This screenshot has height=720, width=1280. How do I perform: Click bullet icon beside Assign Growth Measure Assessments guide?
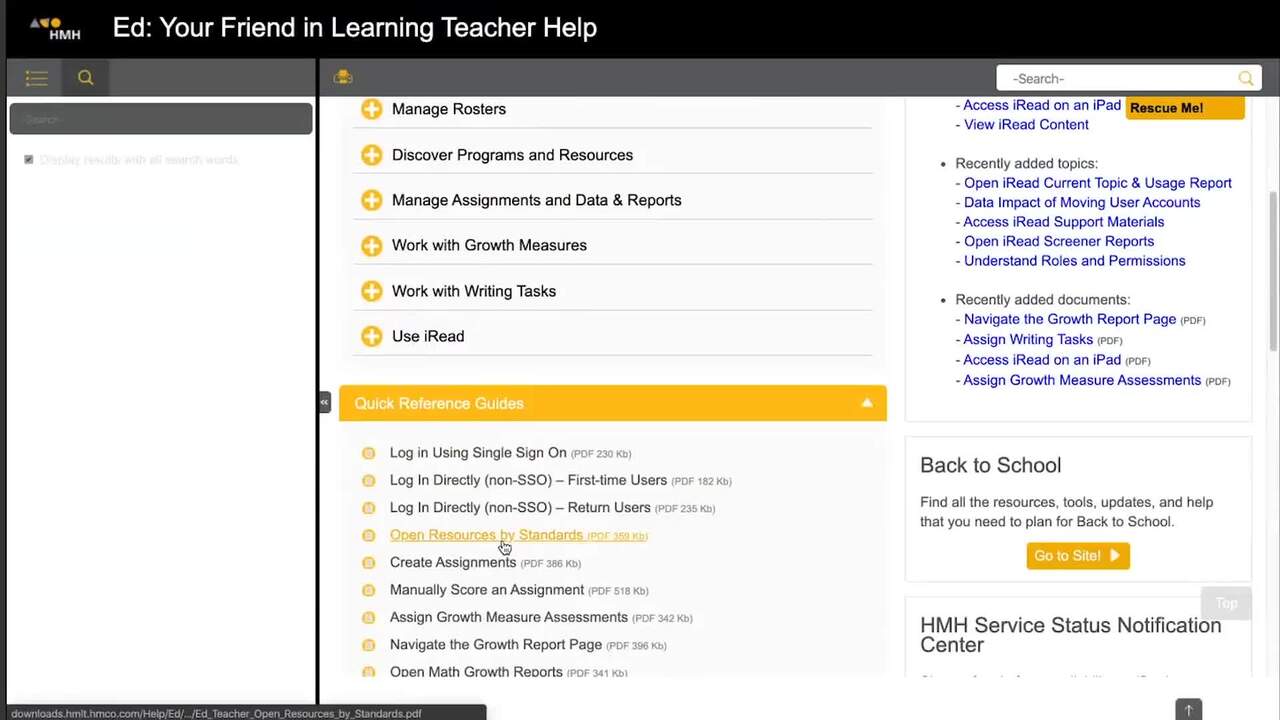368,618
